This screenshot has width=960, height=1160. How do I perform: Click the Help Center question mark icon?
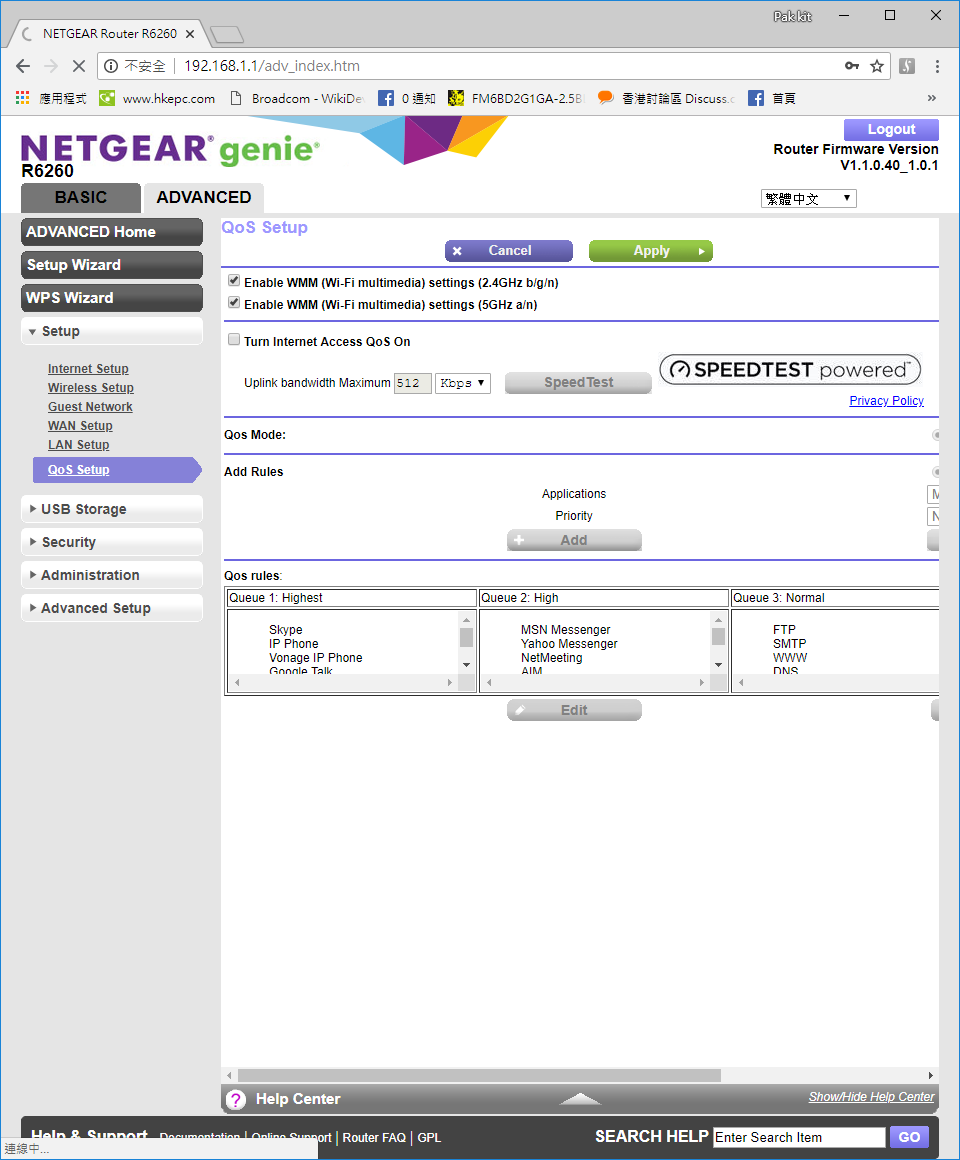tap(236, 1099)
